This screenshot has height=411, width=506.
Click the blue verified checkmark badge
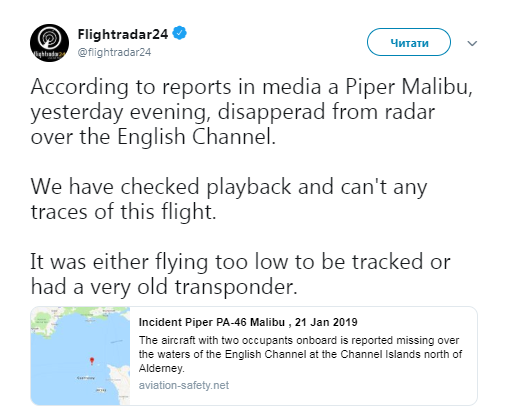tap(179, 33)
